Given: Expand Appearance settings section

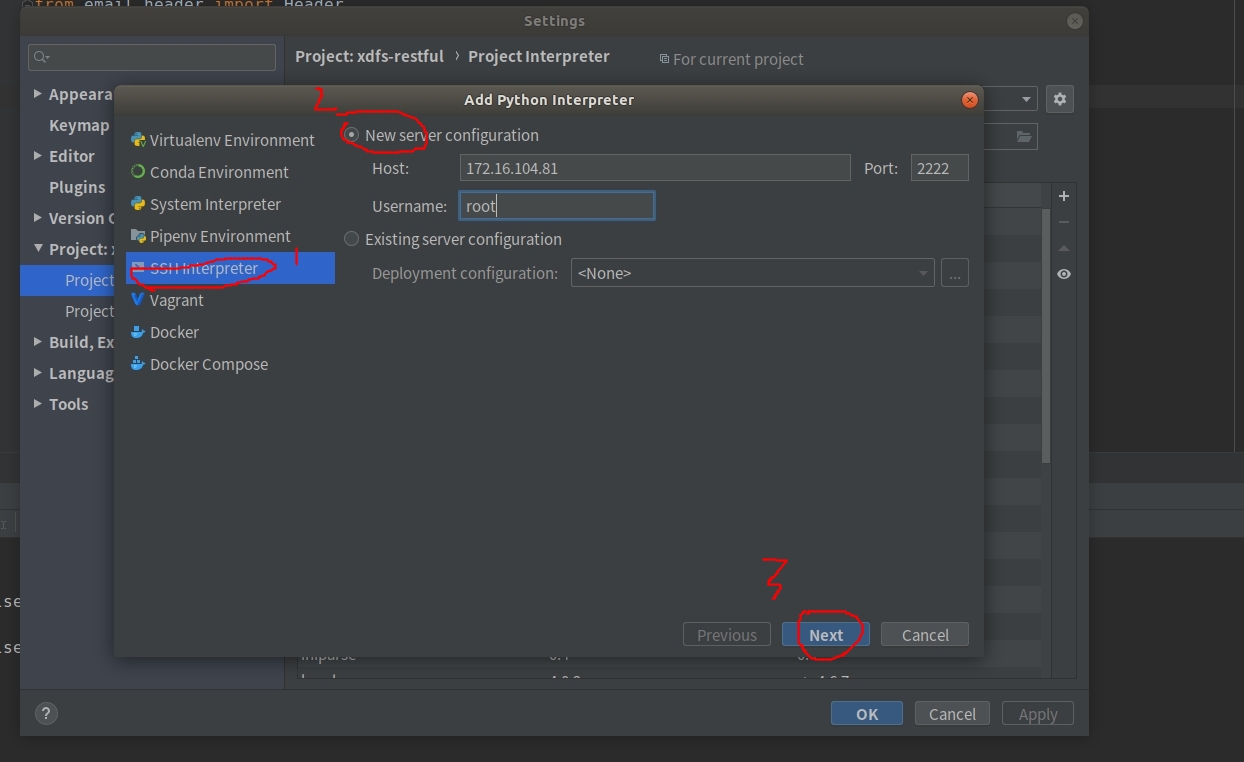Looking at the screenshot, I should pos(38,93).
